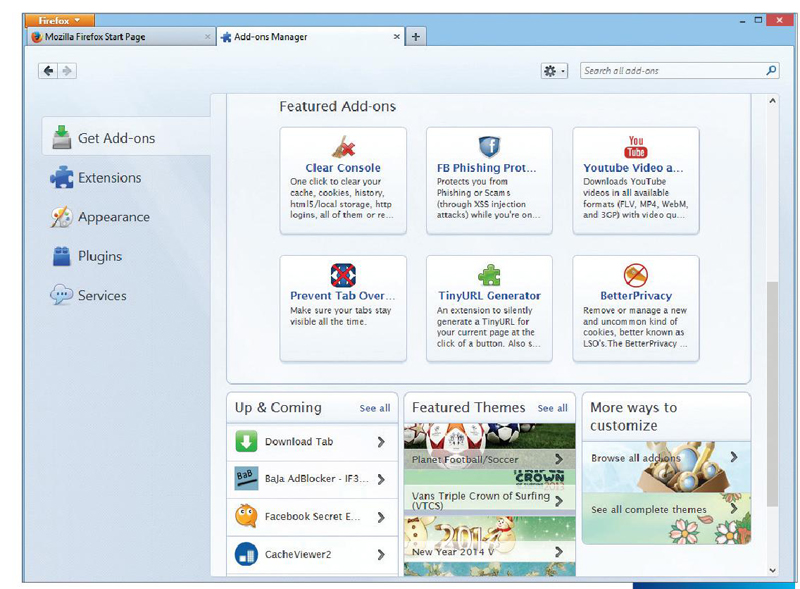Click the Clear Console broom icon
This screenshot has height=589, width=800.
click(x=343, y=146)
